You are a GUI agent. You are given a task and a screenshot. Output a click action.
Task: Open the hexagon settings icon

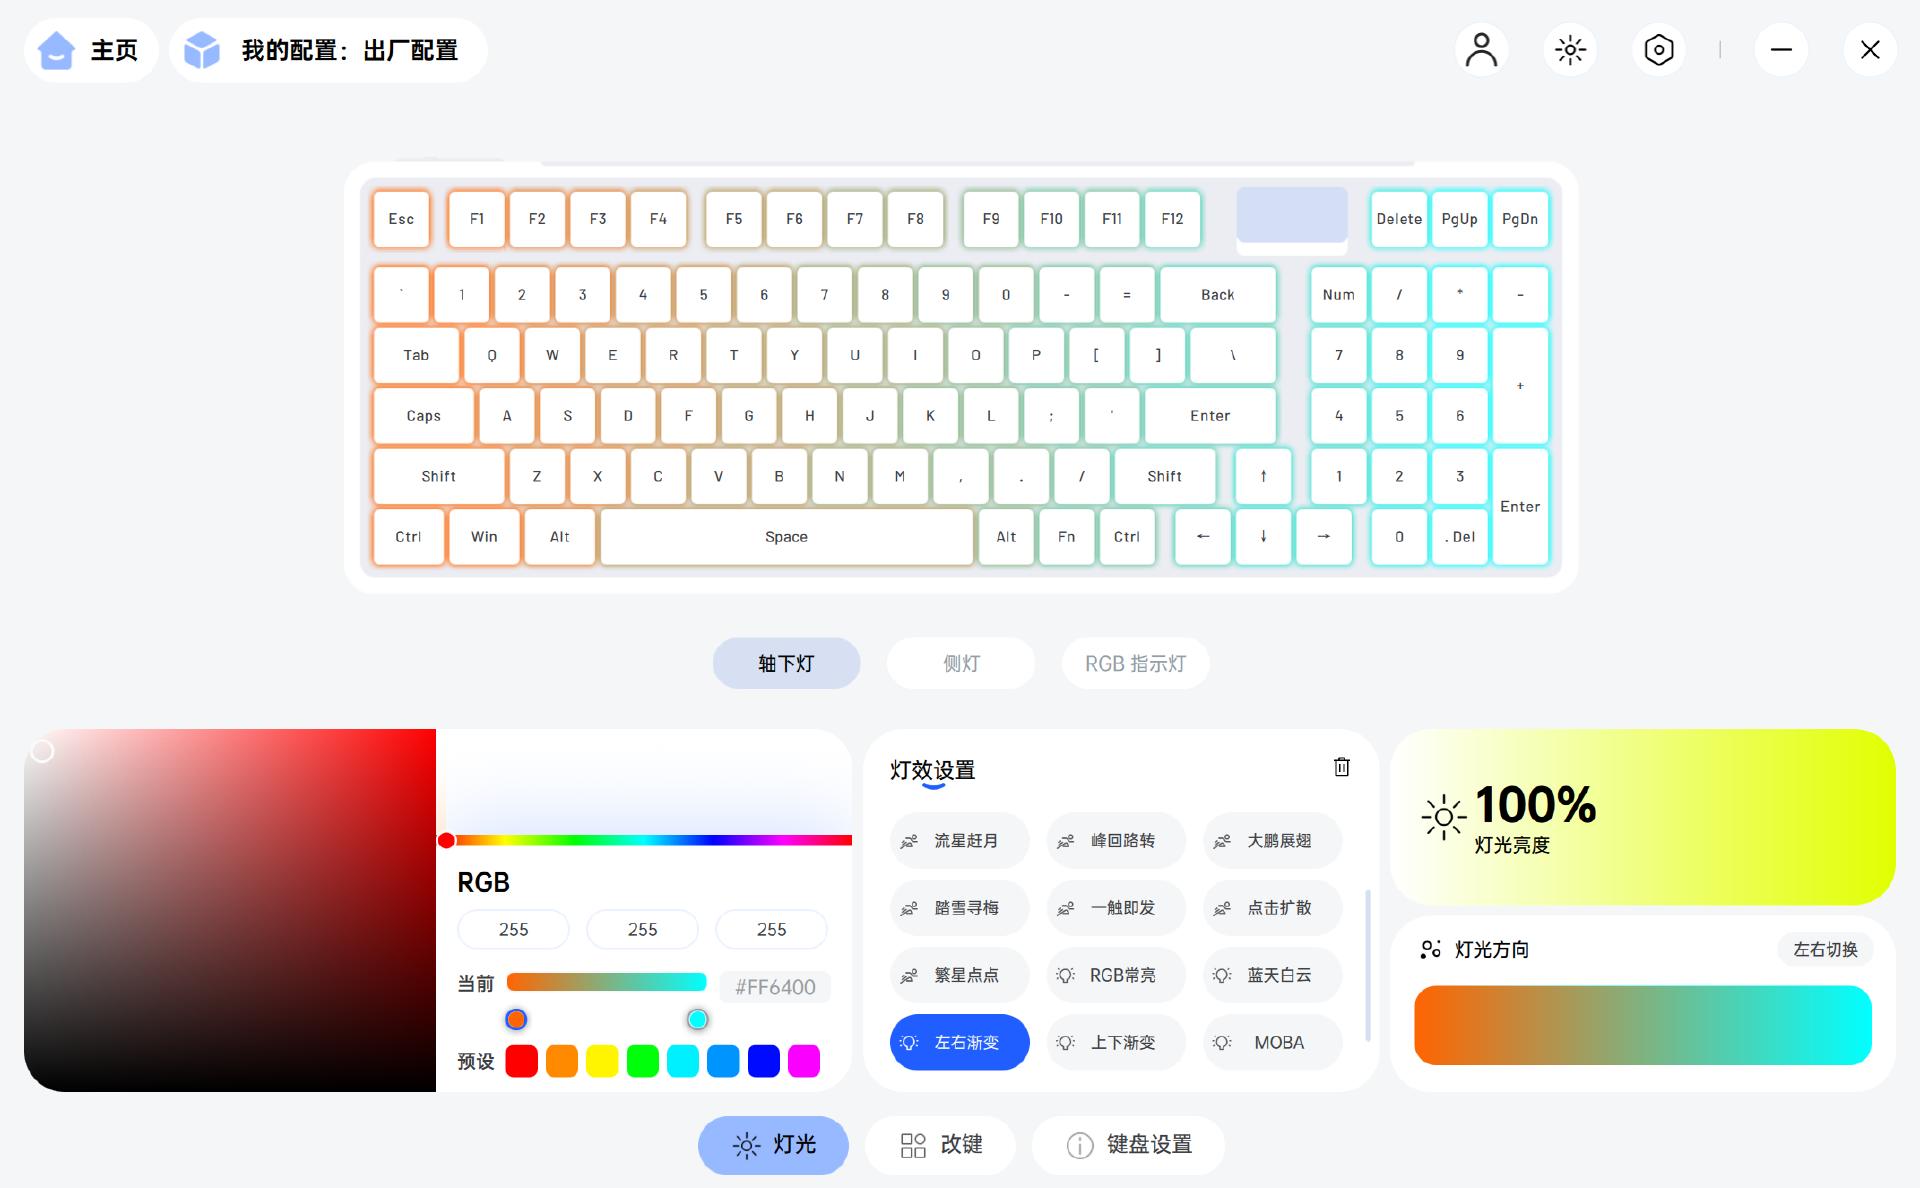(x=1658, y=50)
